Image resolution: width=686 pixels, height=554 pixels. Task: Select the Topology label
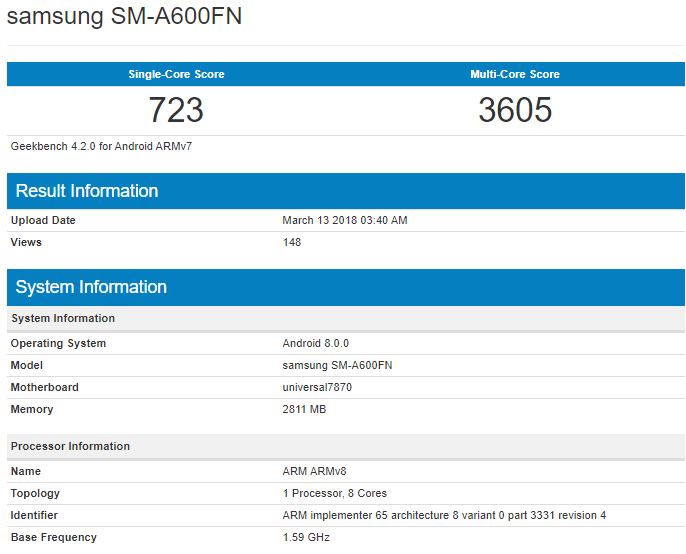35,493
